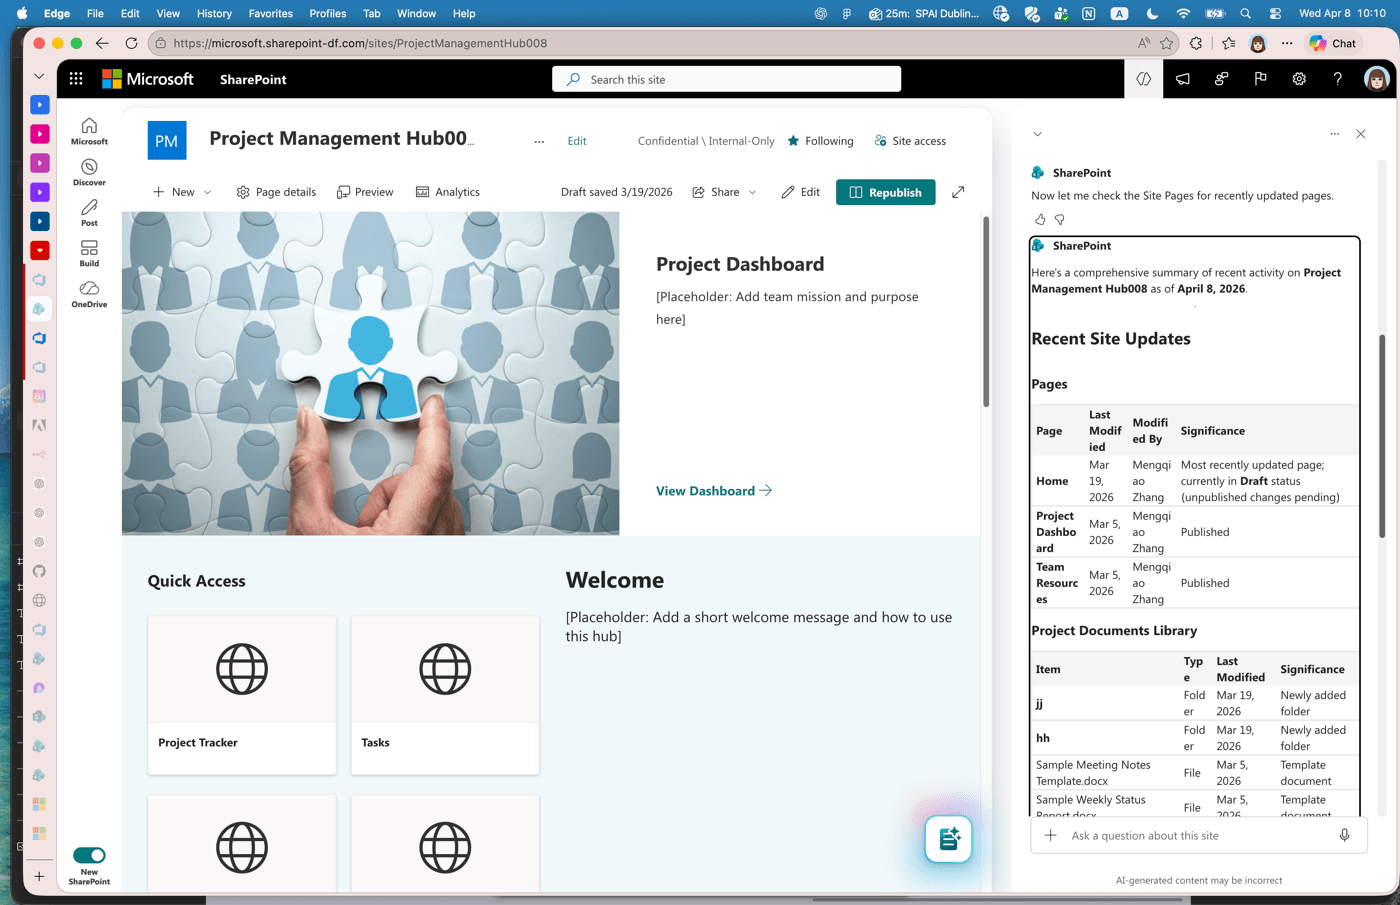Viewport: 1400px width, 905px height.
Task: Click the megaphone icon in SharePoint header
Action: click(x=1183, y=79)
